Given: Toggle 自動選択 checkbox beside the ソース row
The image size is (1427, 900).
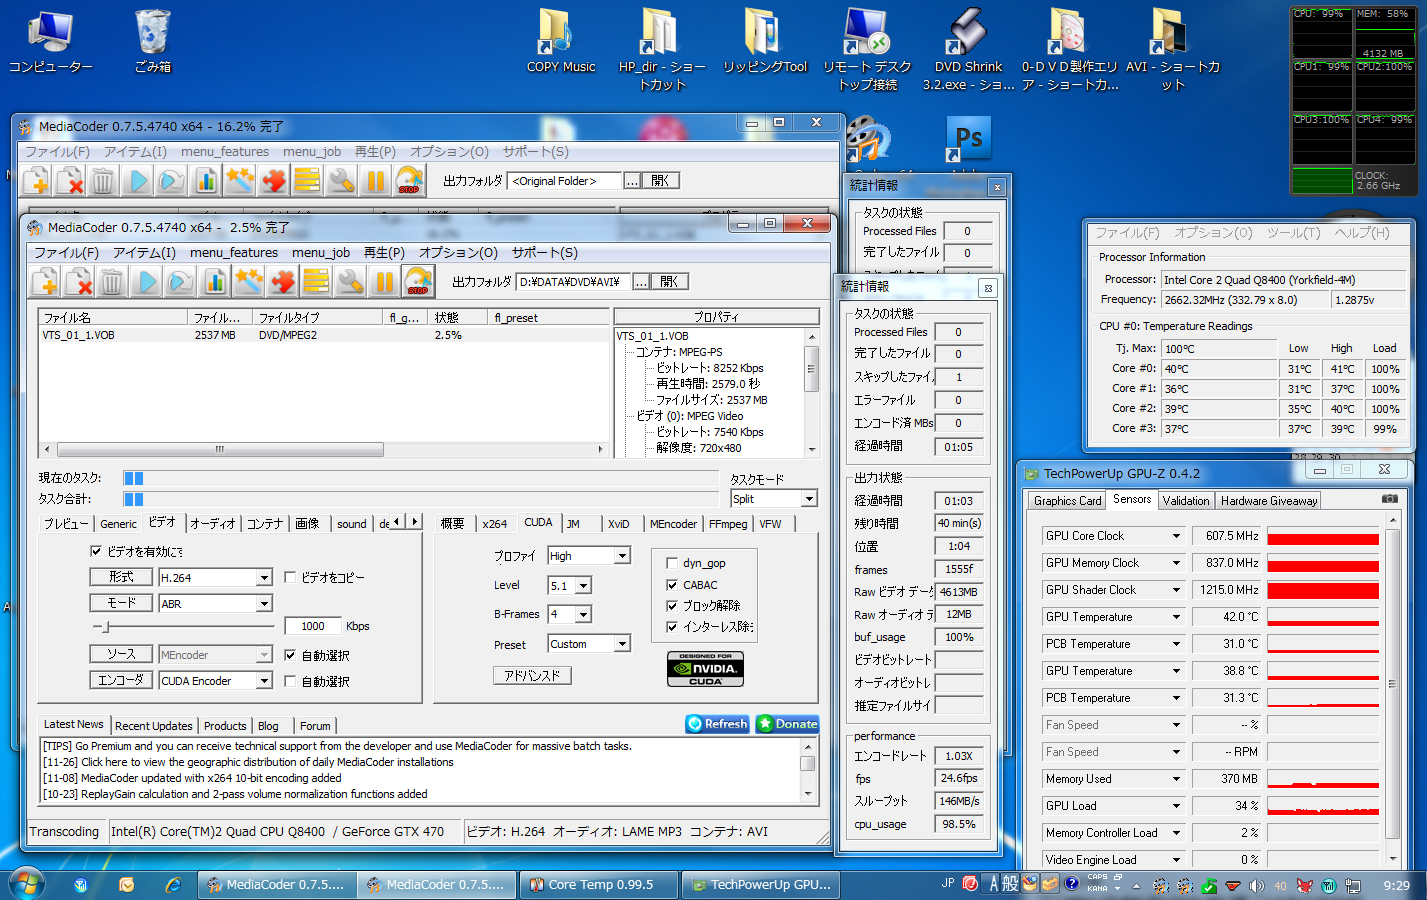Looking at the screenshot, I should click(x=290, y=655).
